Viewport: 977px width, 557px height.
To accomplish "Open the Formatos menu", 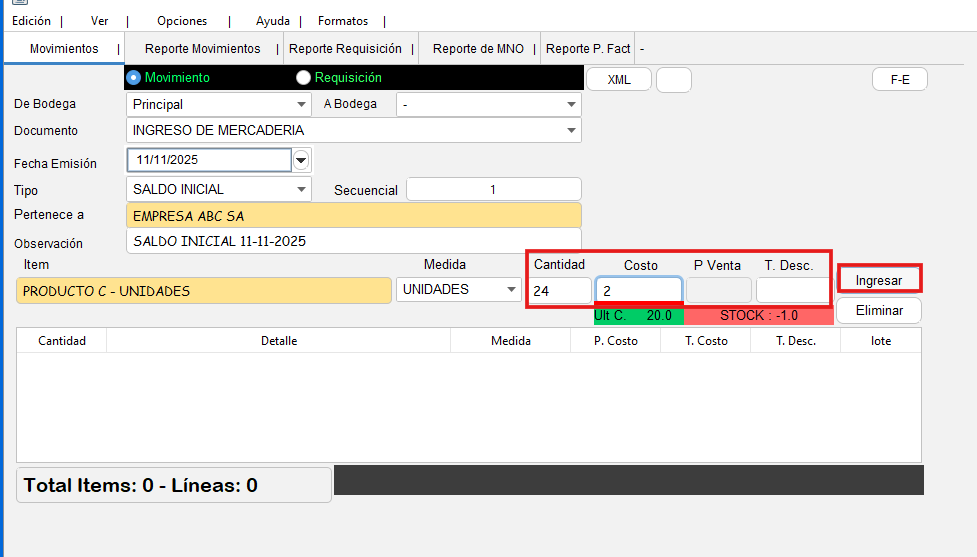I will click(343, 21).
